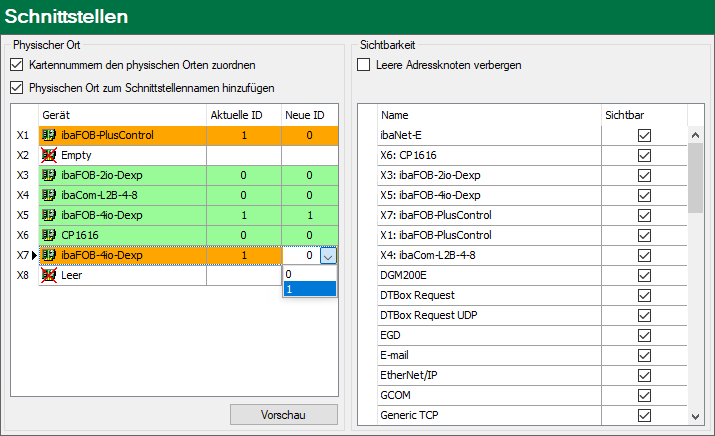The image size is (715, 436).
Task: Click the CP1616 card icon in row X6
Action: [x=49, y=235]
